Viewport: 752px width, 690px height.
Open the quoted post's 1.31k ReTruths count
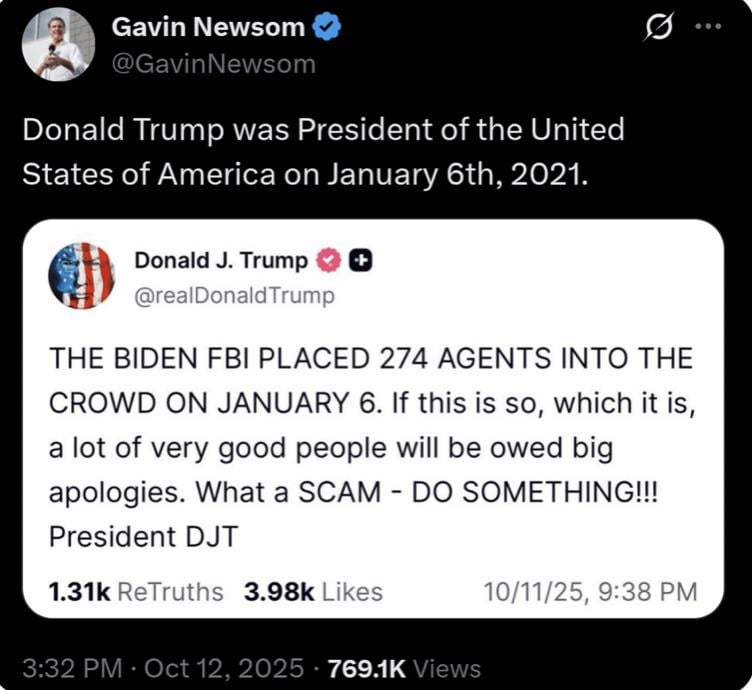(136, 592)
